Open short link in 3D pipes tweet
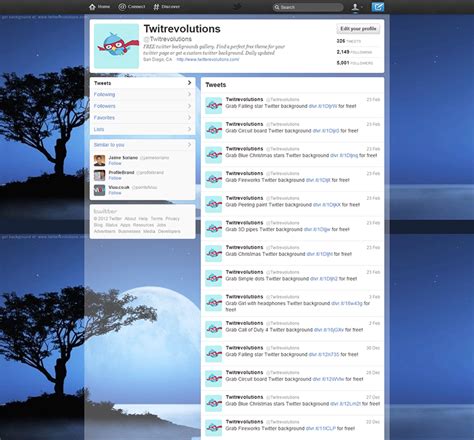This screenshot has width=474, height=440. tap(317, 229)
